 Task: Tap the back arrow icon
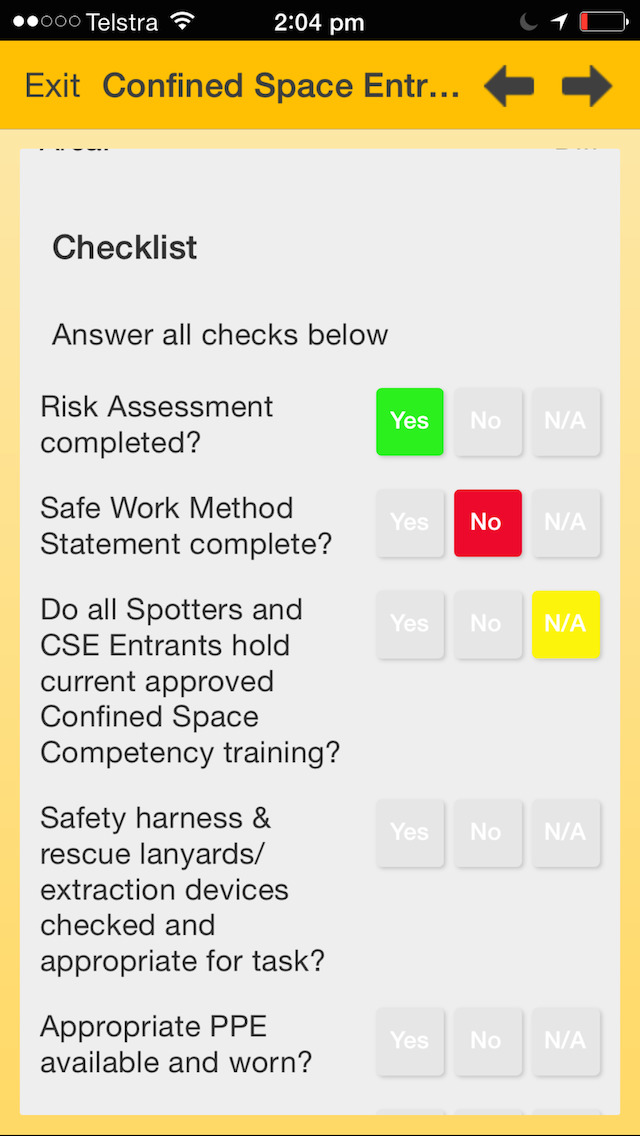[x=509, y=86]
